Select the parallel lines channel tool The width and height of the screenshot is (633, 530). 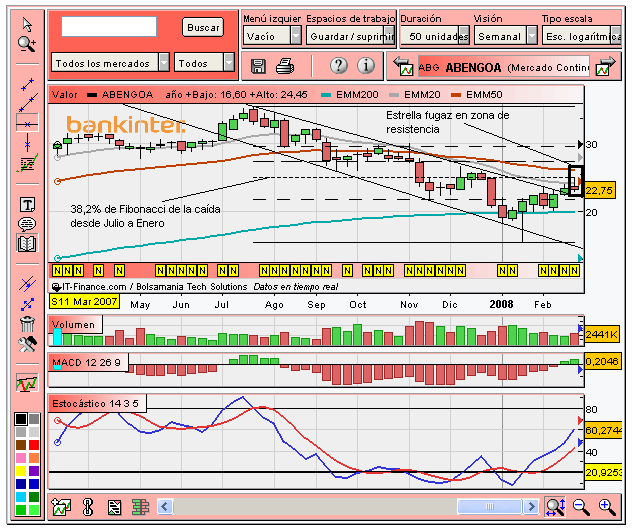click(27, 284)
